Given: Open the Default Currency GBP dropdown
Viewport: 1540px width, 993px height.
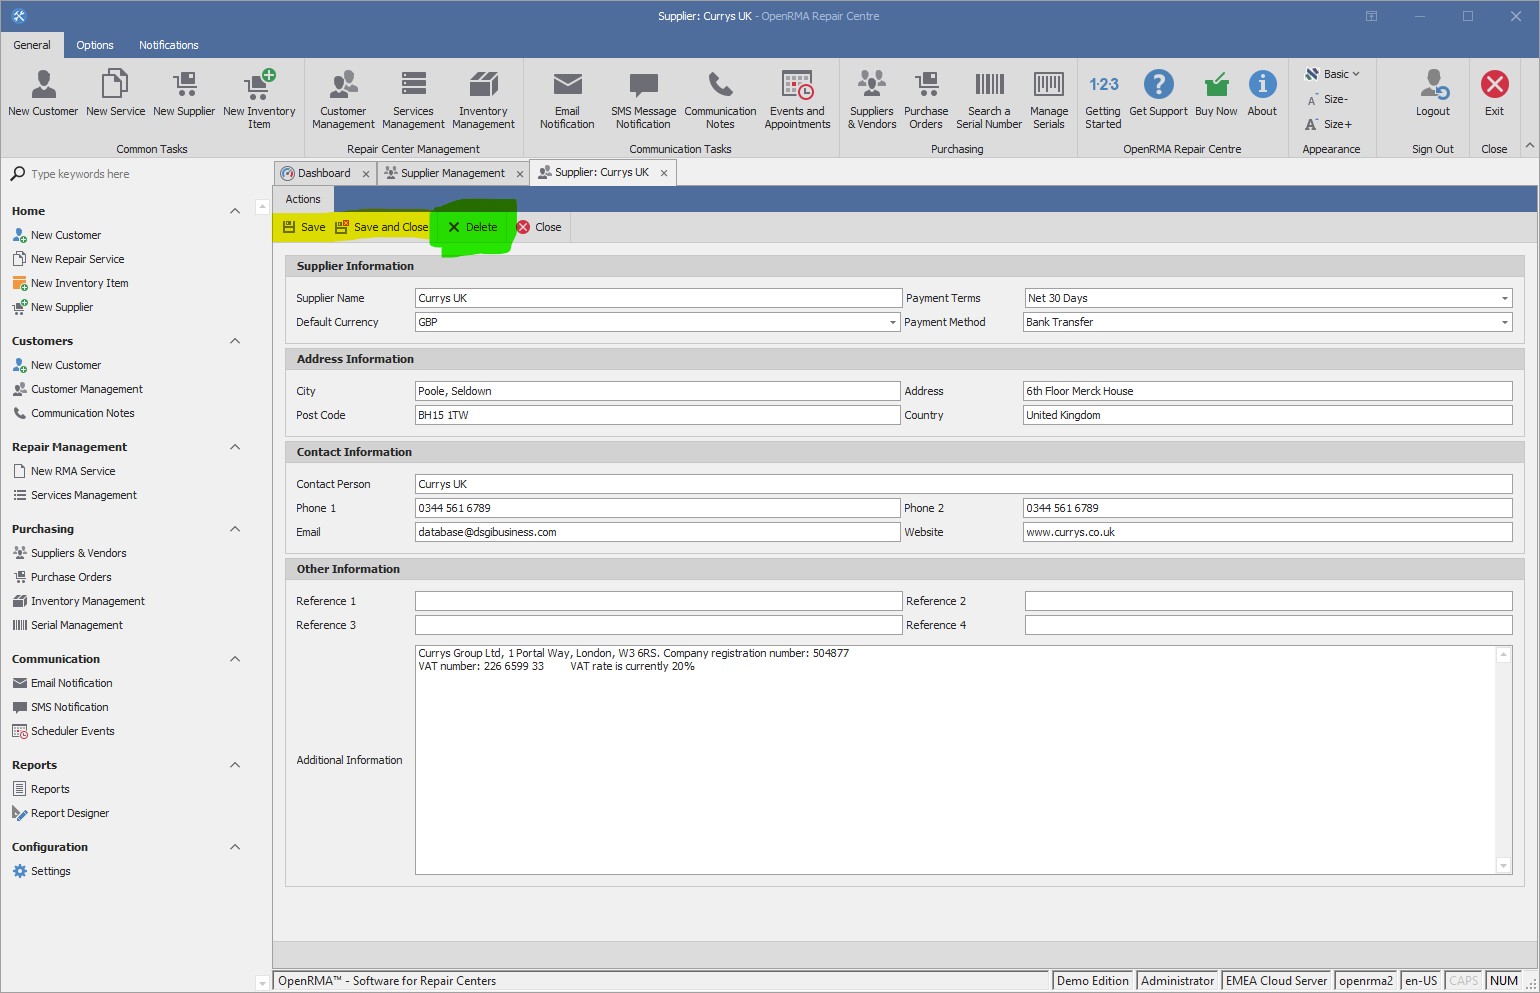Looking at the screenshot, I should [893, 322].
